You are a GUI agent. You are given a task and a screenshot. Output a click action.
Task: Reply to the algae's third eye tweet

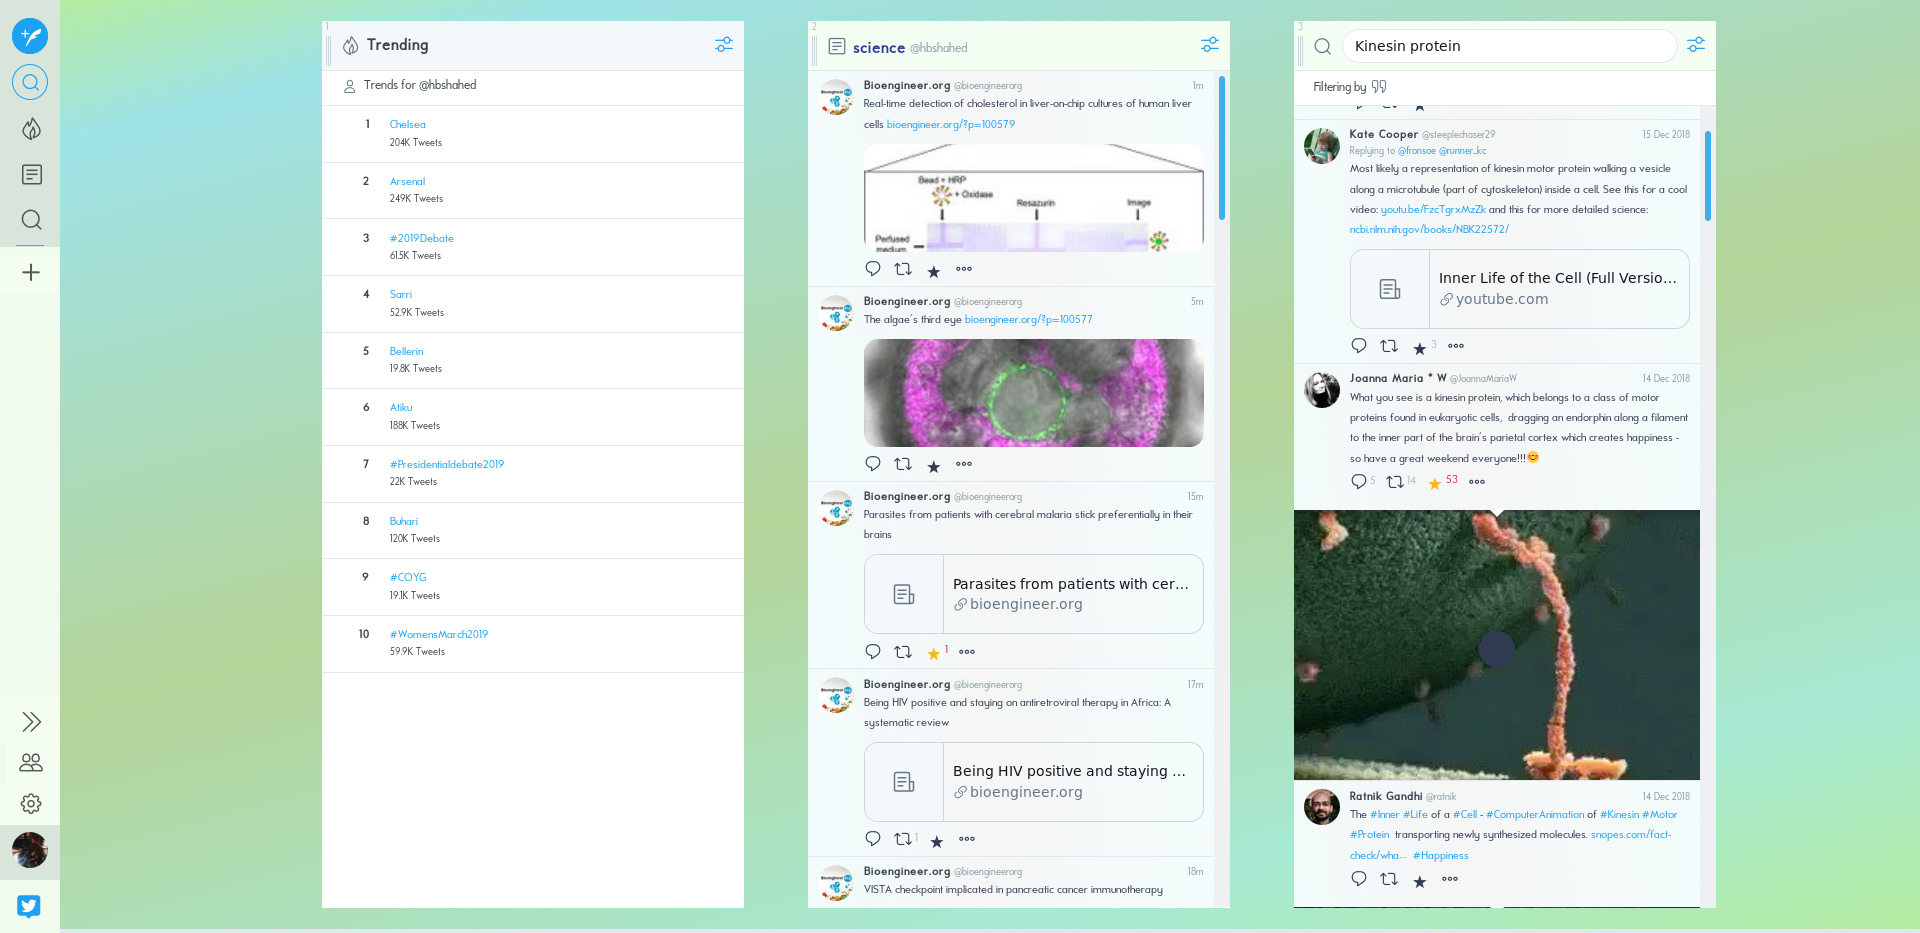[873, 464]
